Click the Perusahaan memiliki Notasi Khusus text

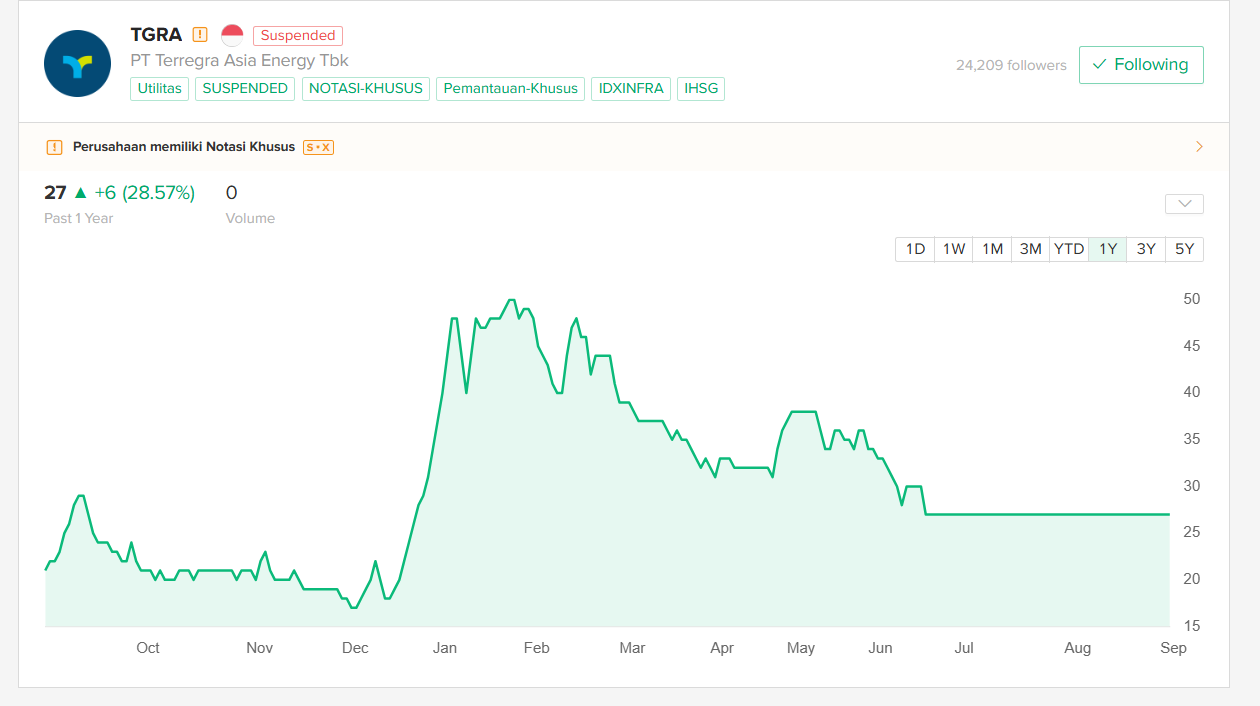tap(184, 147)
